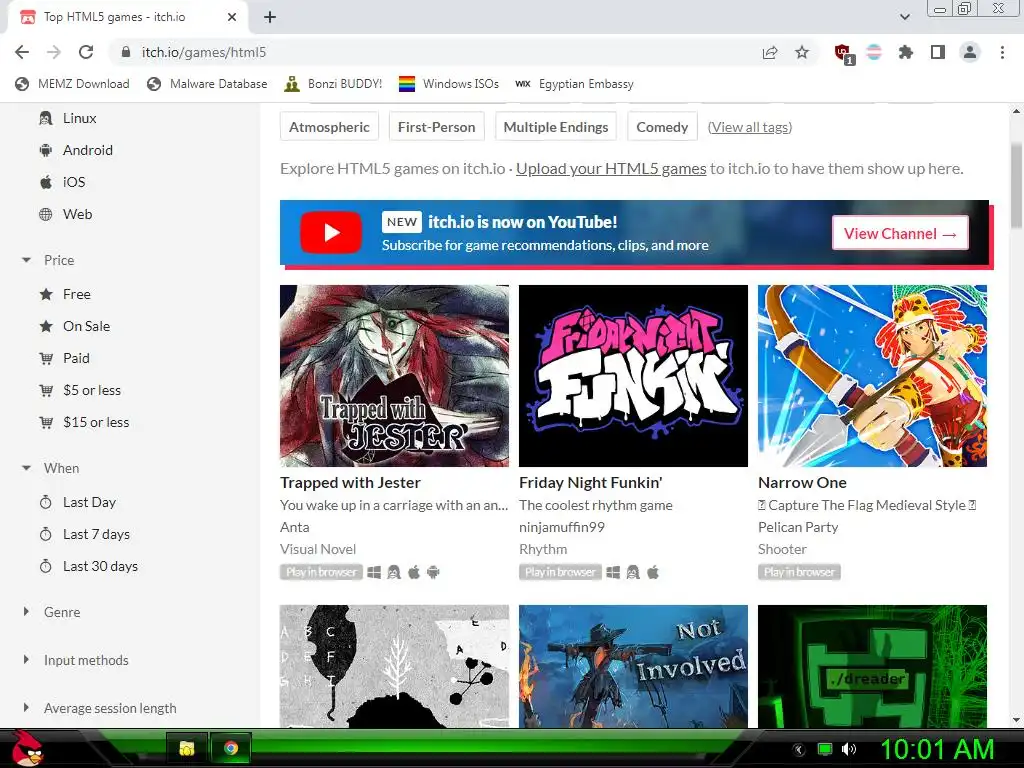Choose the $15 or less filter

(84, 422)
